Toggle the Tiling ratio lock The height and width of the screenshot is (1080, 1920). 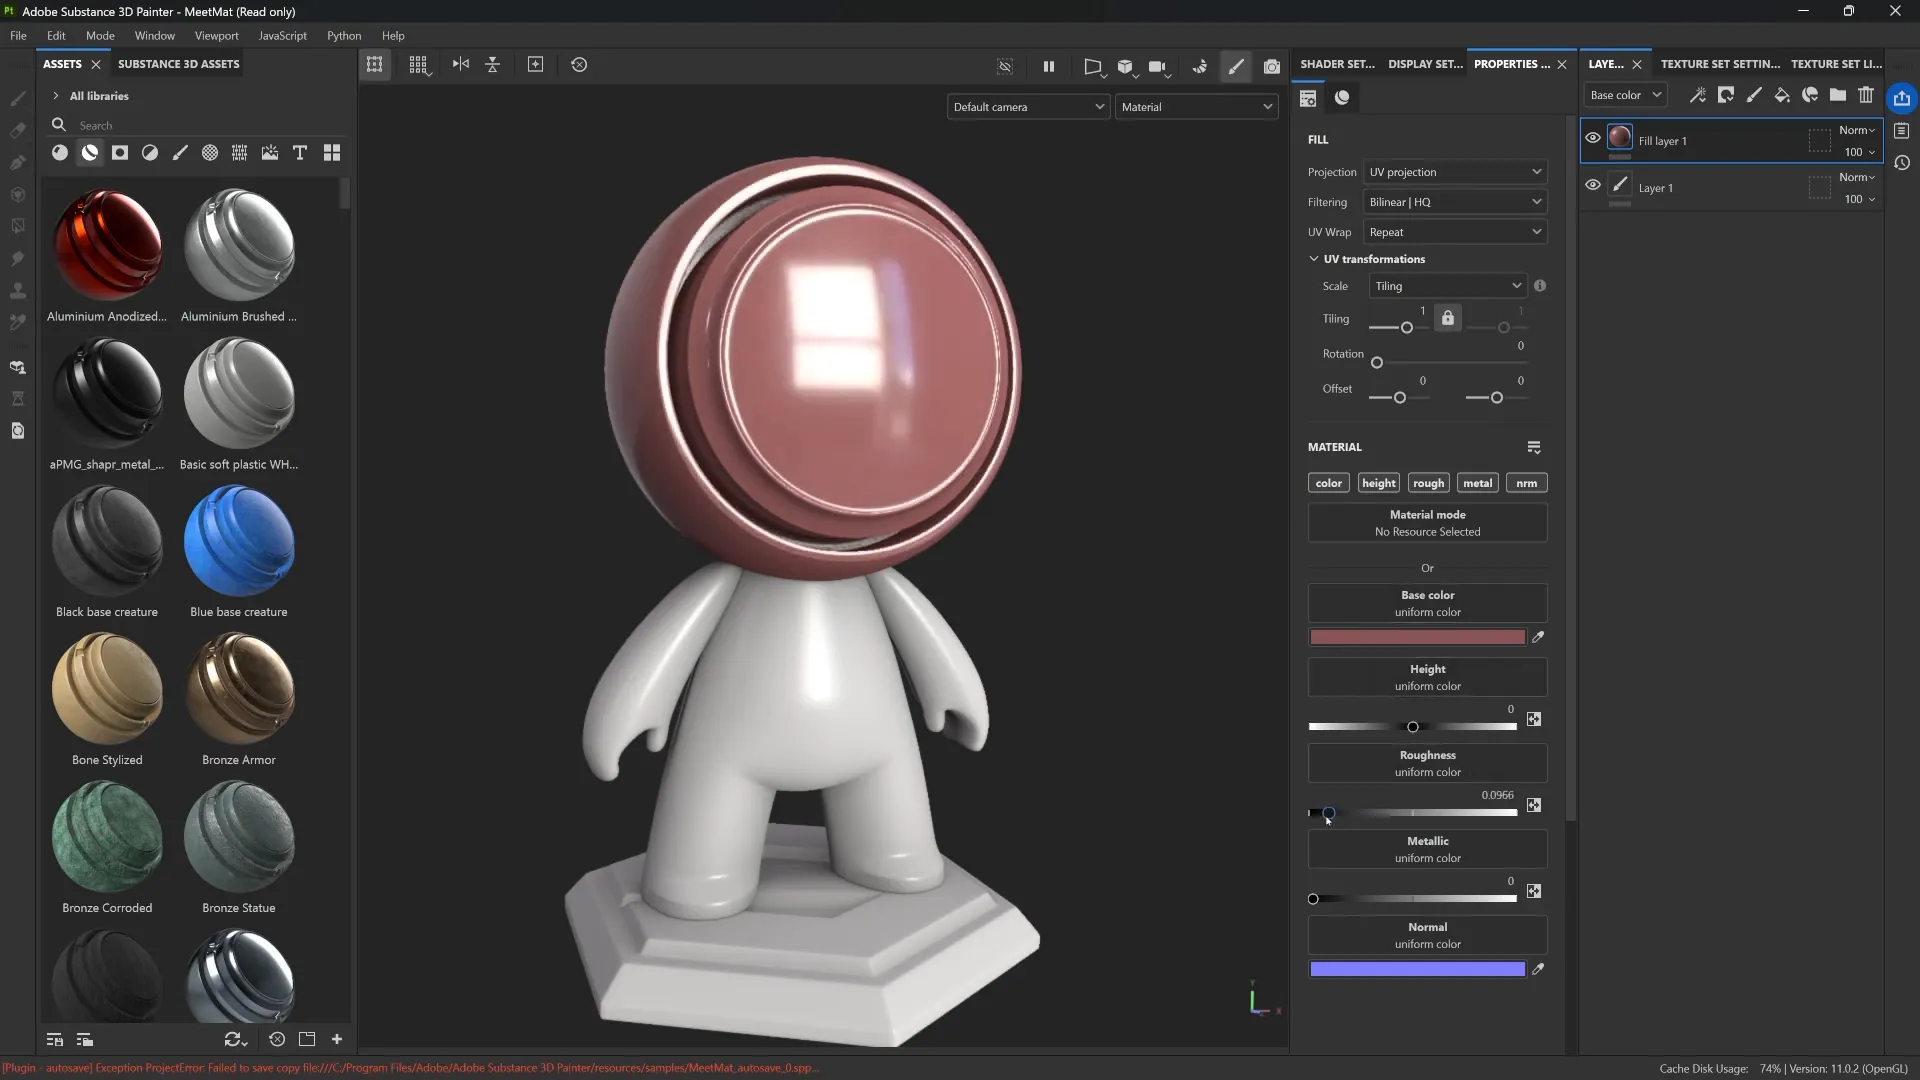[x=1448, y=318]
